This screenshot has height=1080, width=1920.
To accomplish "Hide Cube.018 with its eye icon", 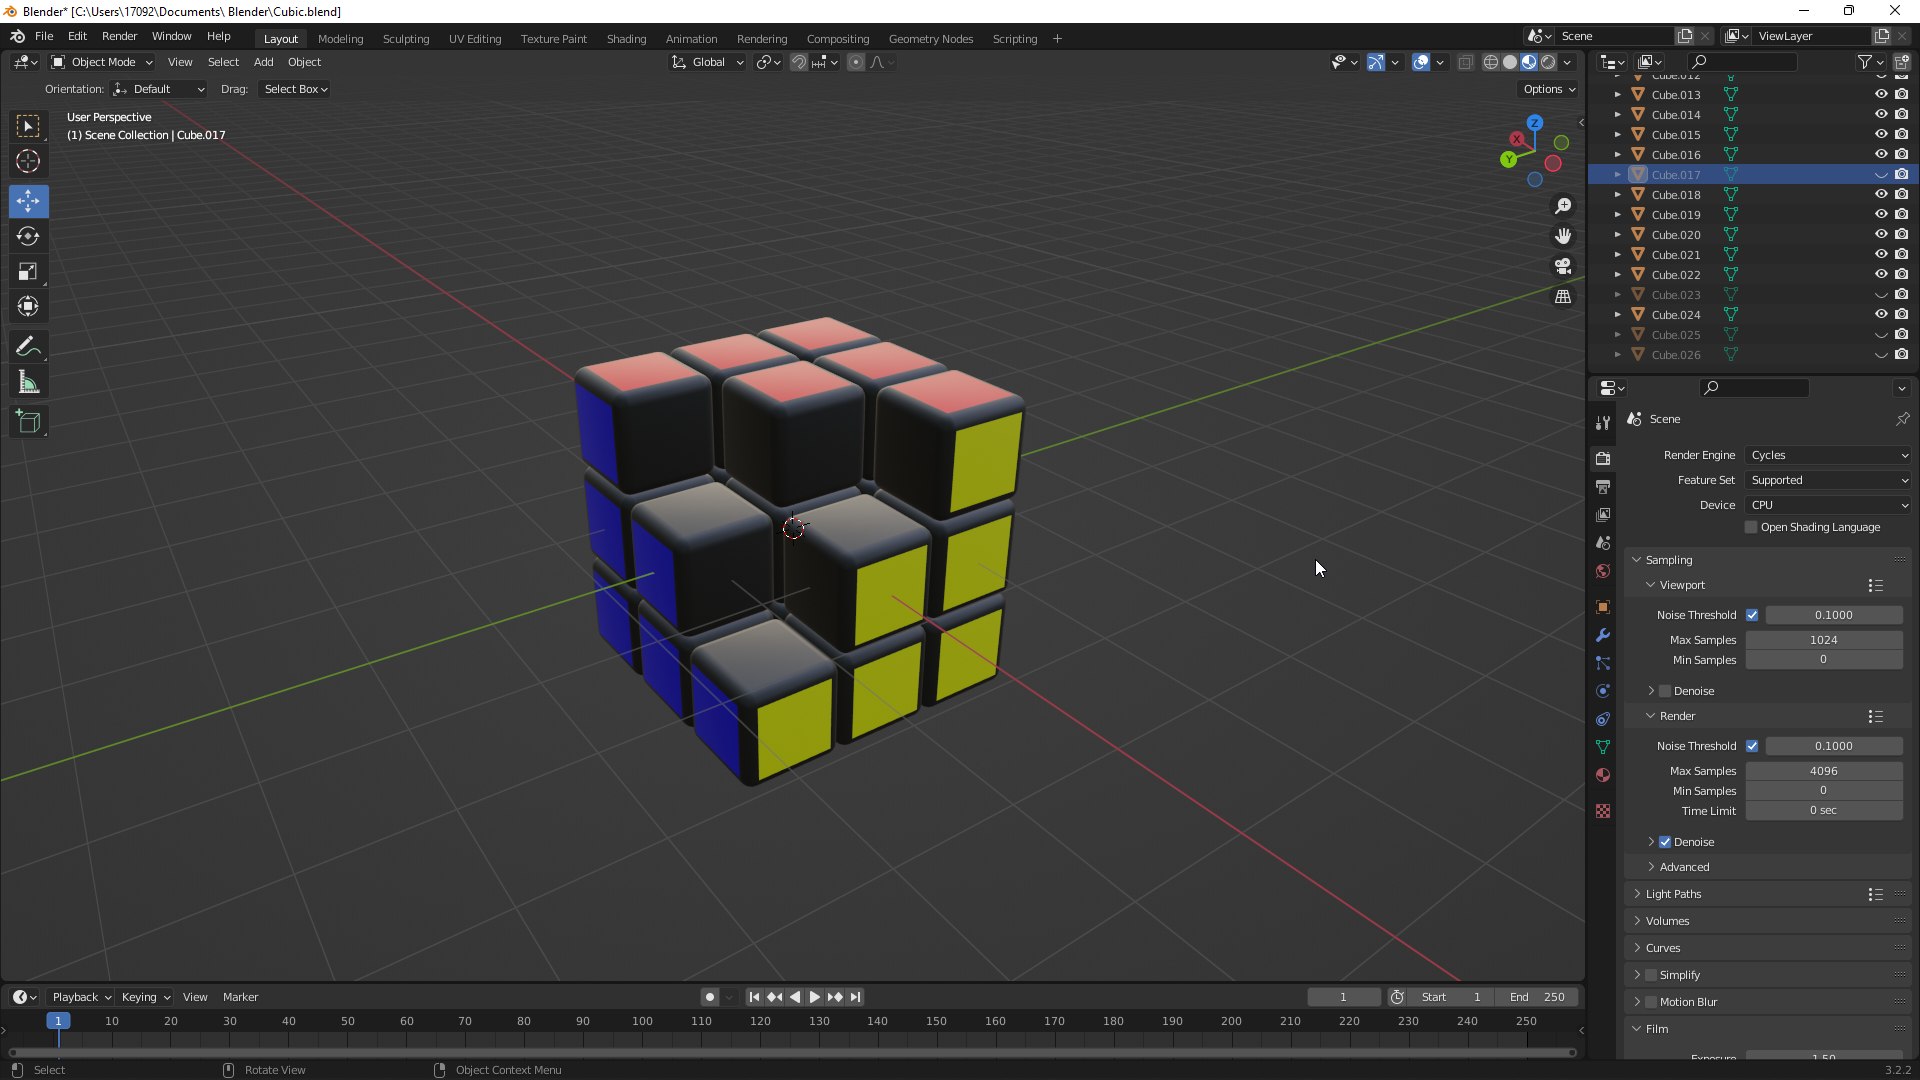I will click(1881, 194).
